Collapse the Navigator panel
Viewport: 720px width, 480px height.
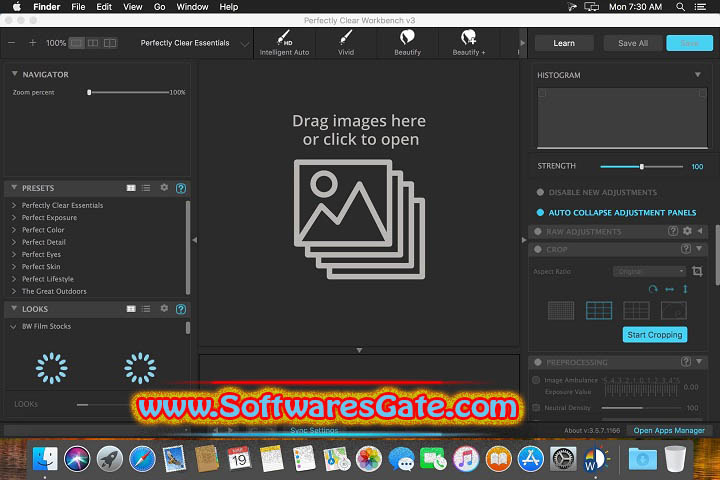point(12,74)
